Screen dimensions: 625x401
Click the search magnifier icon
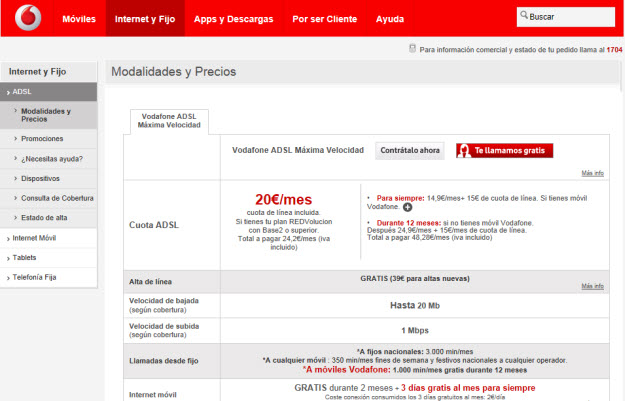[x=524, y=17]
